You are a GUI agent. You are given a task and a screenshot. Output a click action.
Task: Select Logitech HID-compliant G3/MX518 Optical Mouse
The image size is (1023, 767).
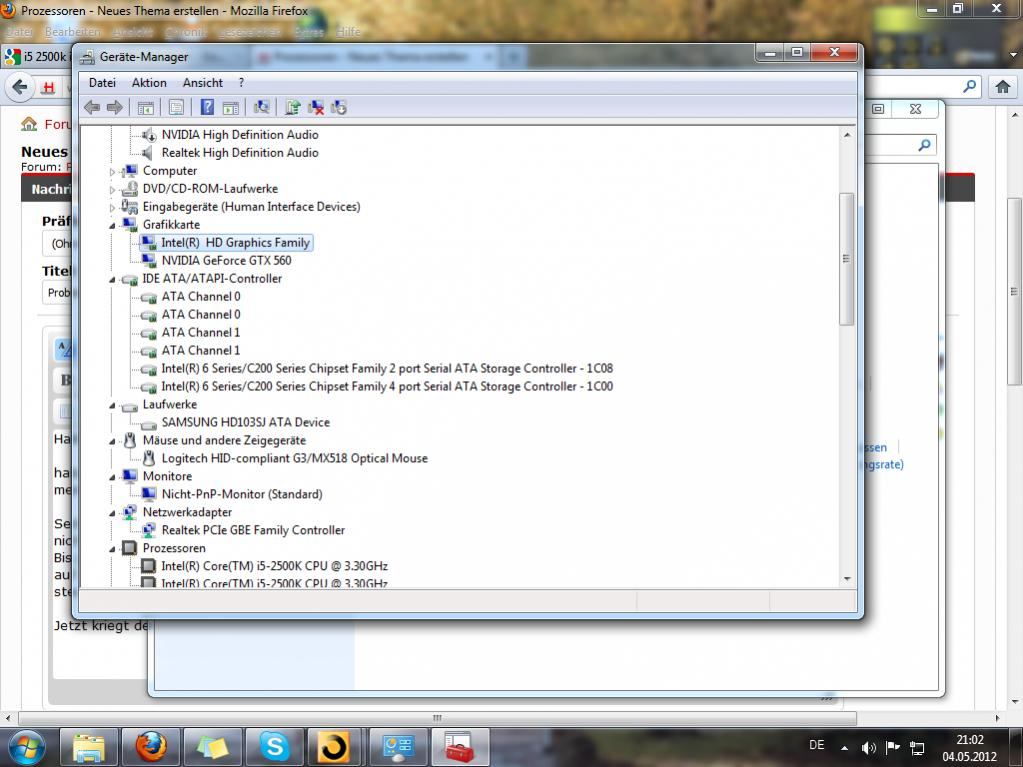tap(294, 458)
